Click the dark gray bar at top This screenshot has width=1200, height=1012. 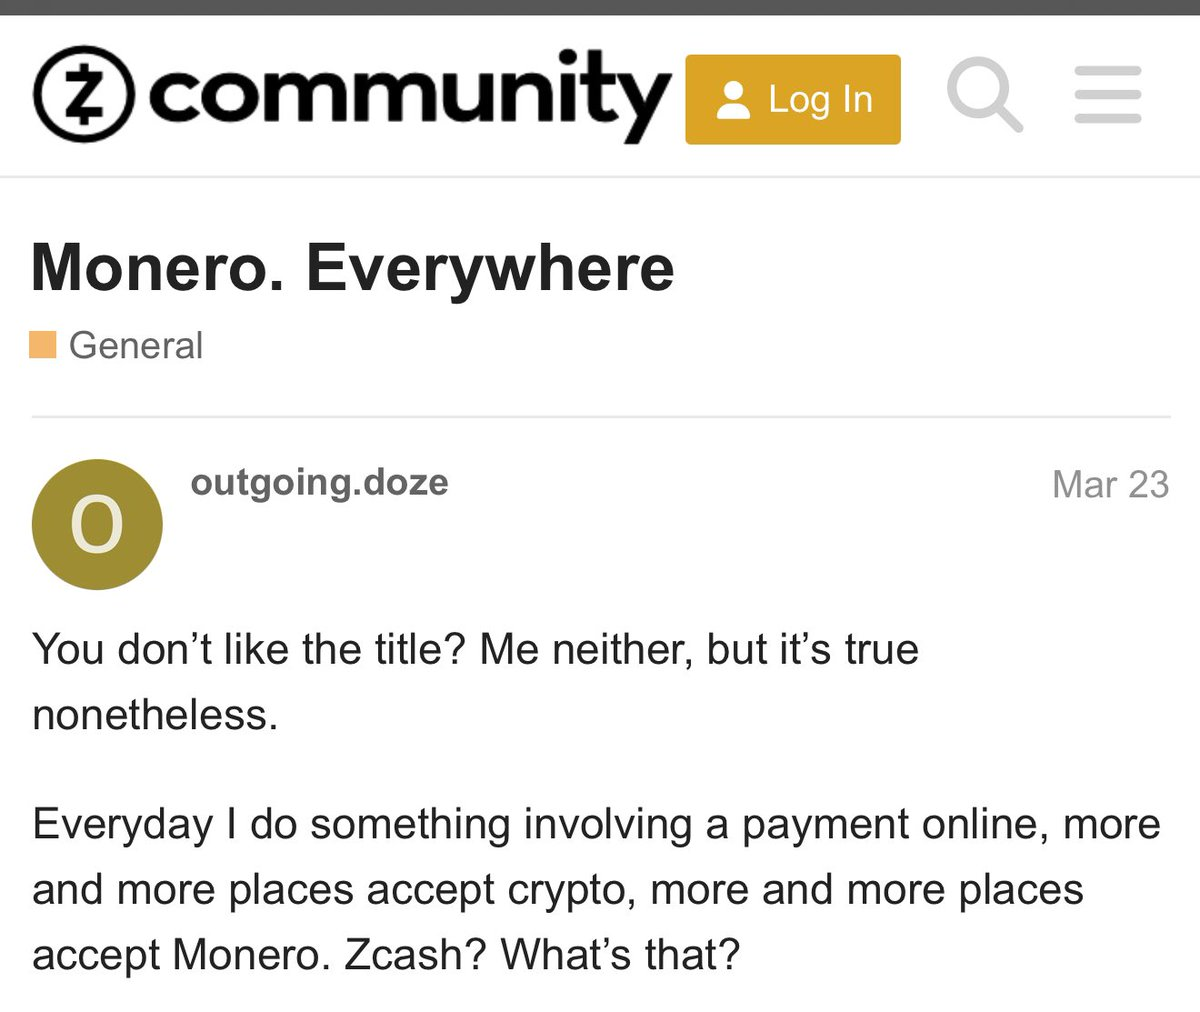click(600, 7)
